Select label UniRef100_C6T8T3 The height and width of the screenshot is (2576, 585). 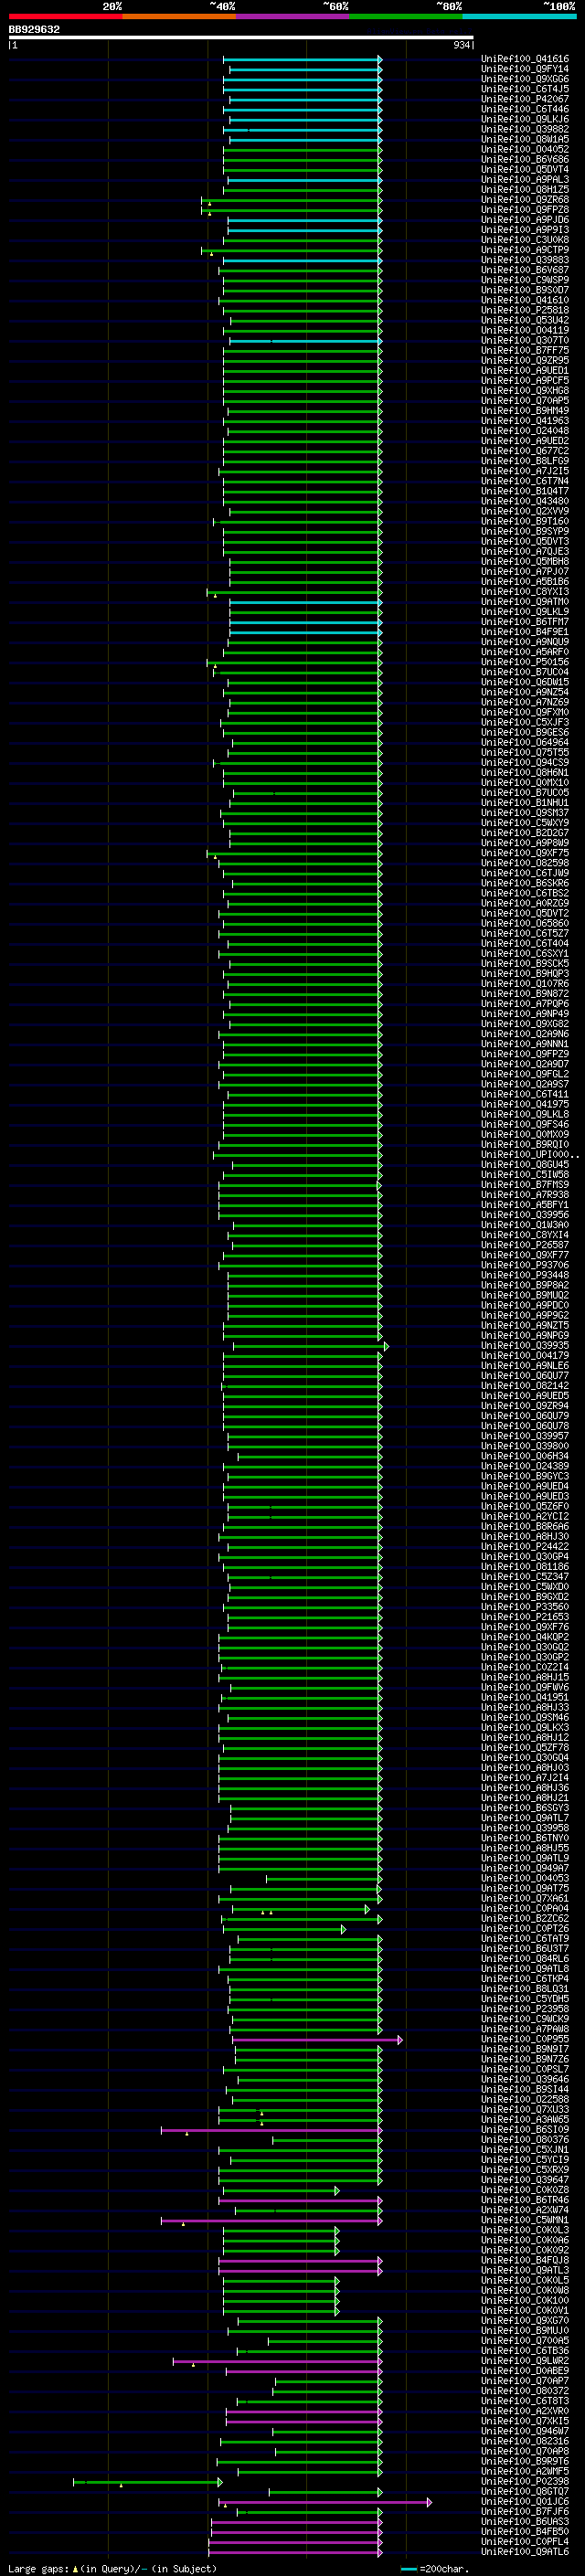tap(524, 2402)
